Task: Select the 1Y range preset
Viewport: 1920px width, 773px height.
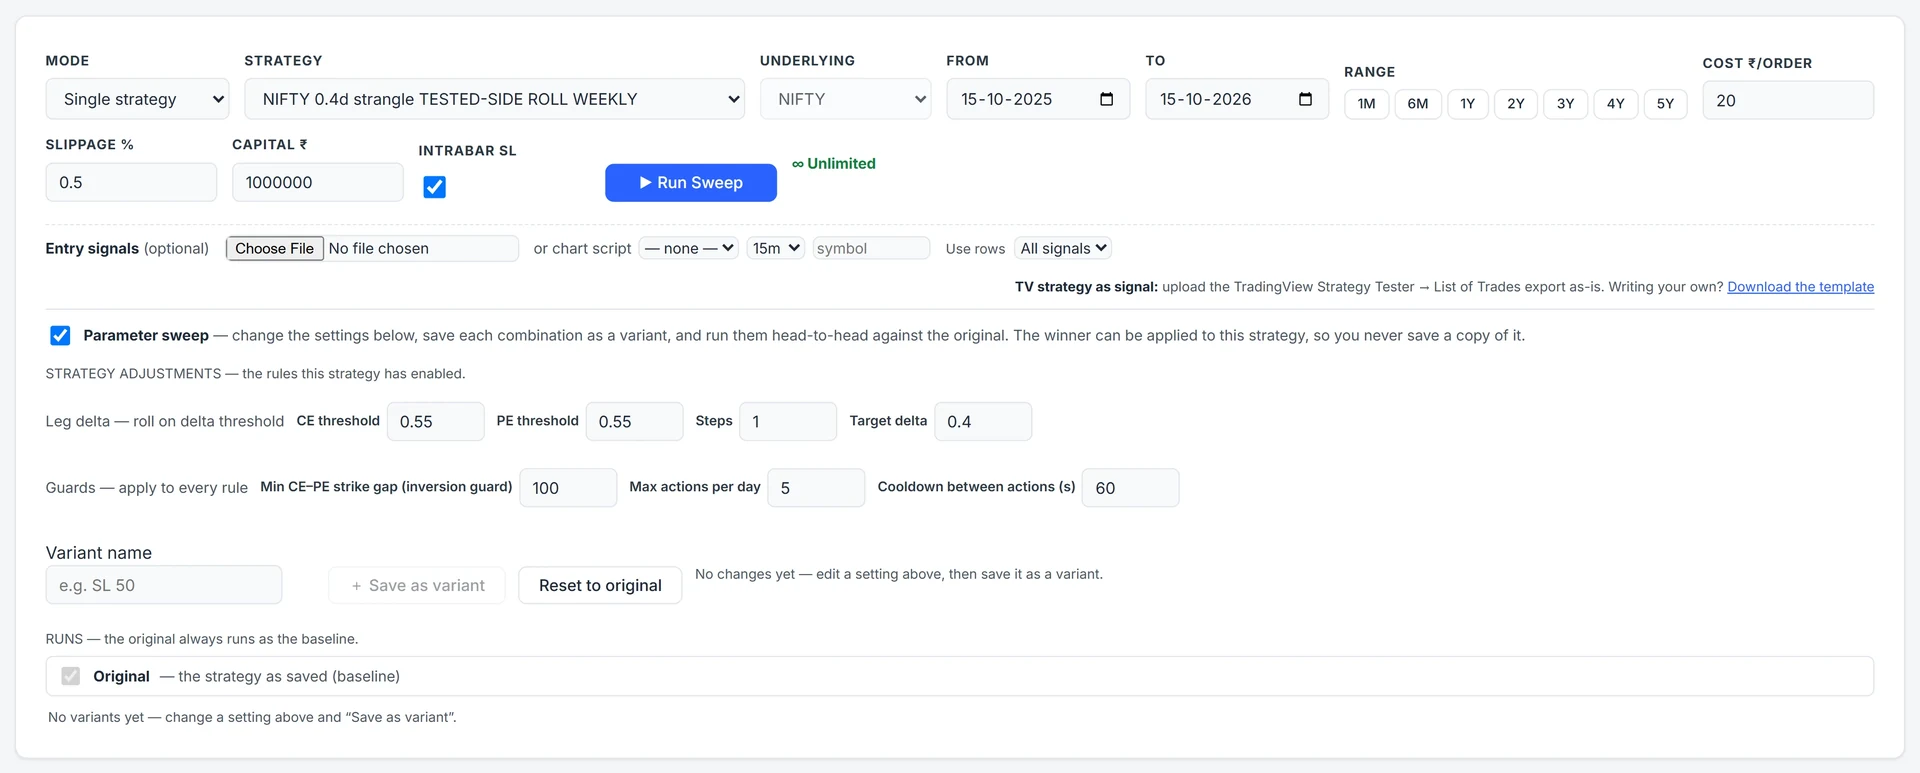Action: 1467,104
